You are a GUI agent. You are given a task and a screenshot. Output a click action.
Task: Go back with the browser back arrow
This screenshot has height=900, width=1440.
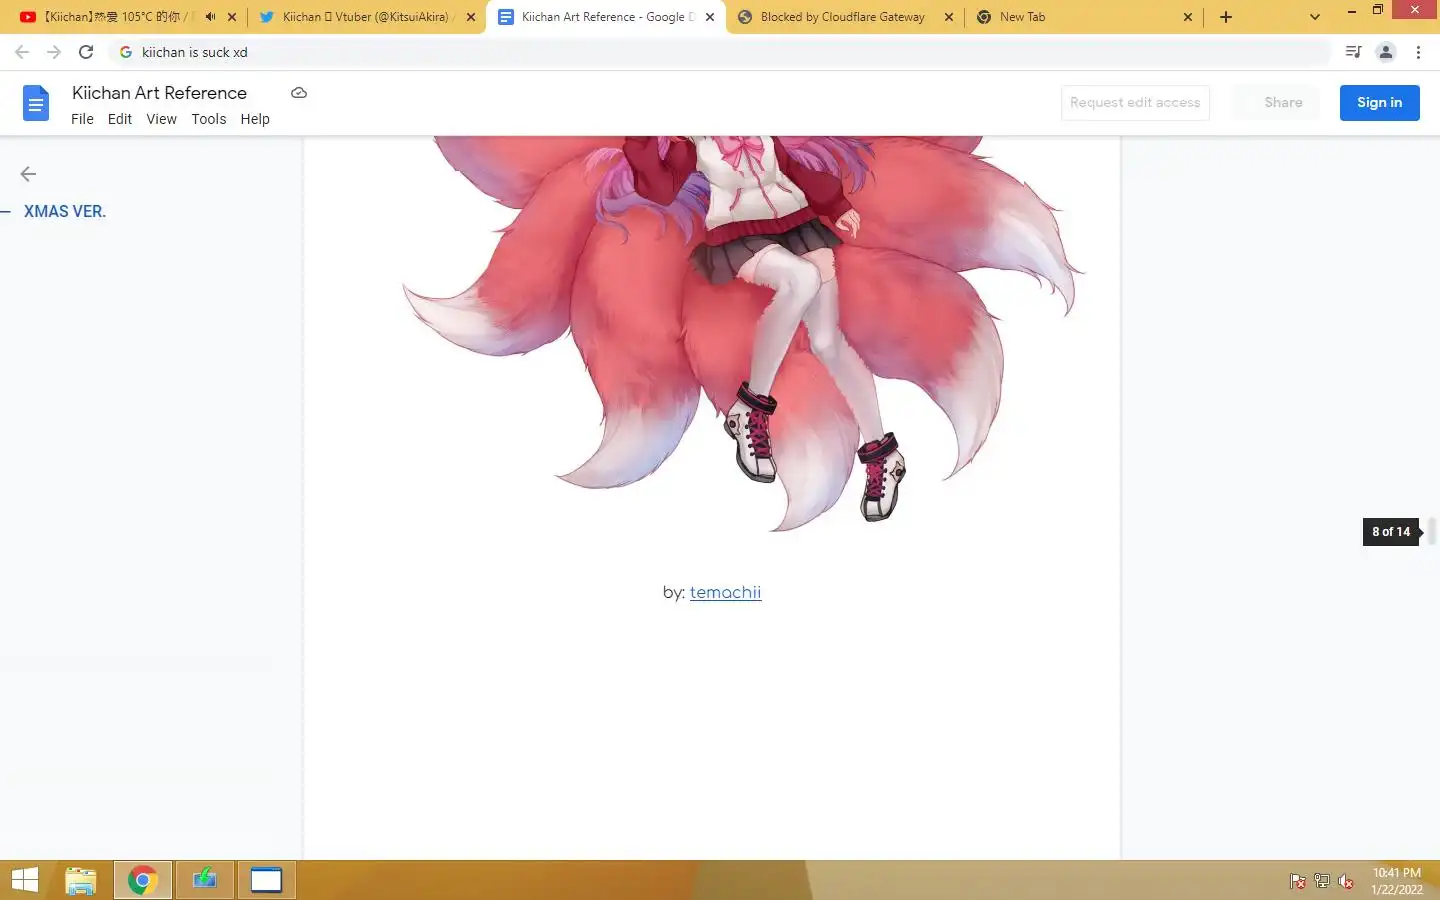[22, 52]
